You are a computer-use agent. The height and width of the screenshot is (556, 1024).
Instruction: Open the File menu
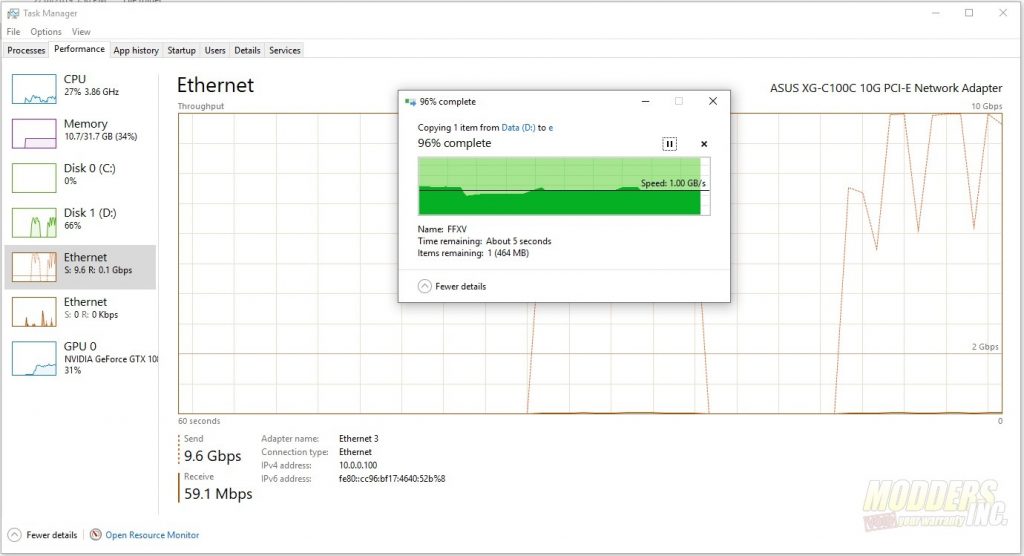[14, 31]
